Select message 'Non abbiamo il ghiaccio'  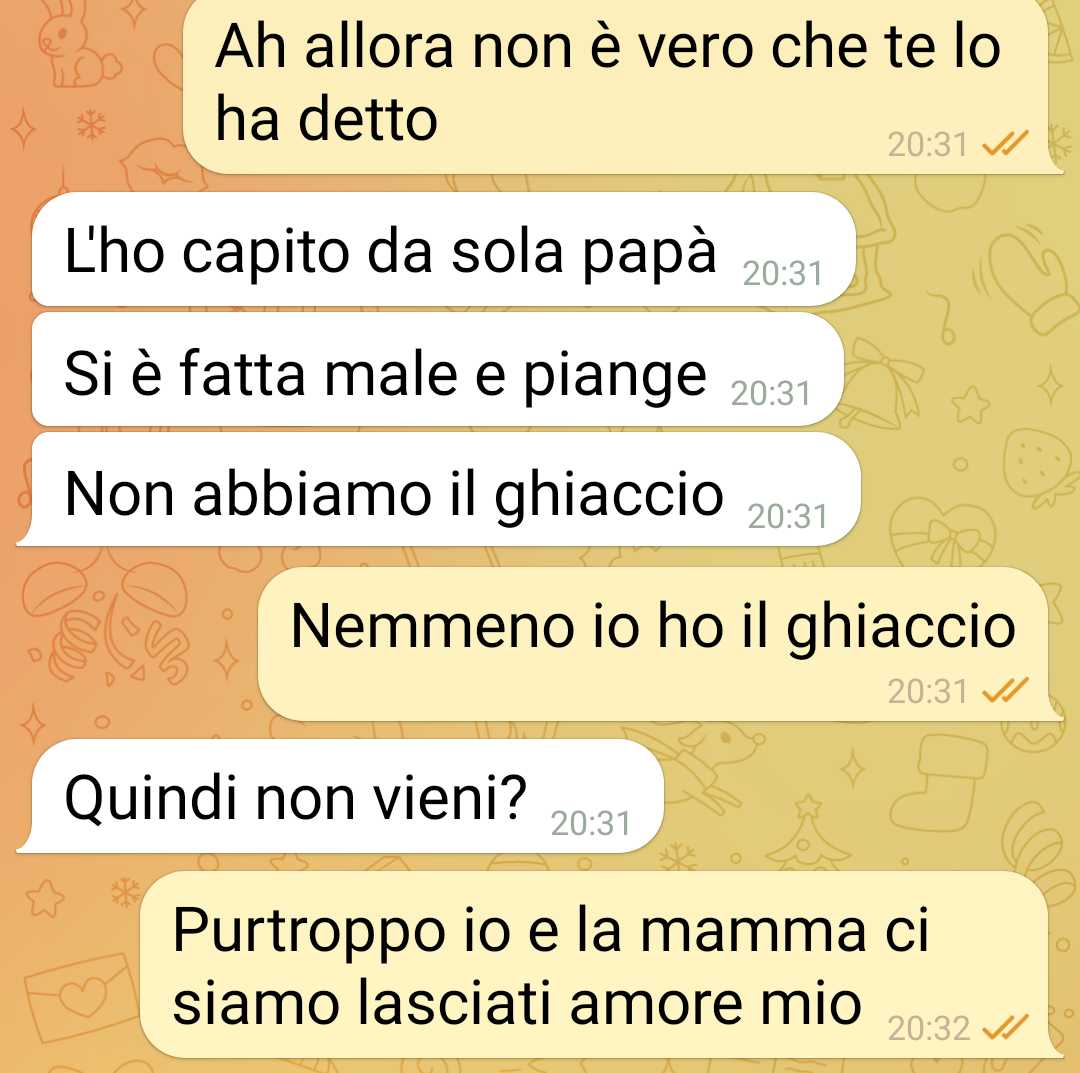(446, 490)
